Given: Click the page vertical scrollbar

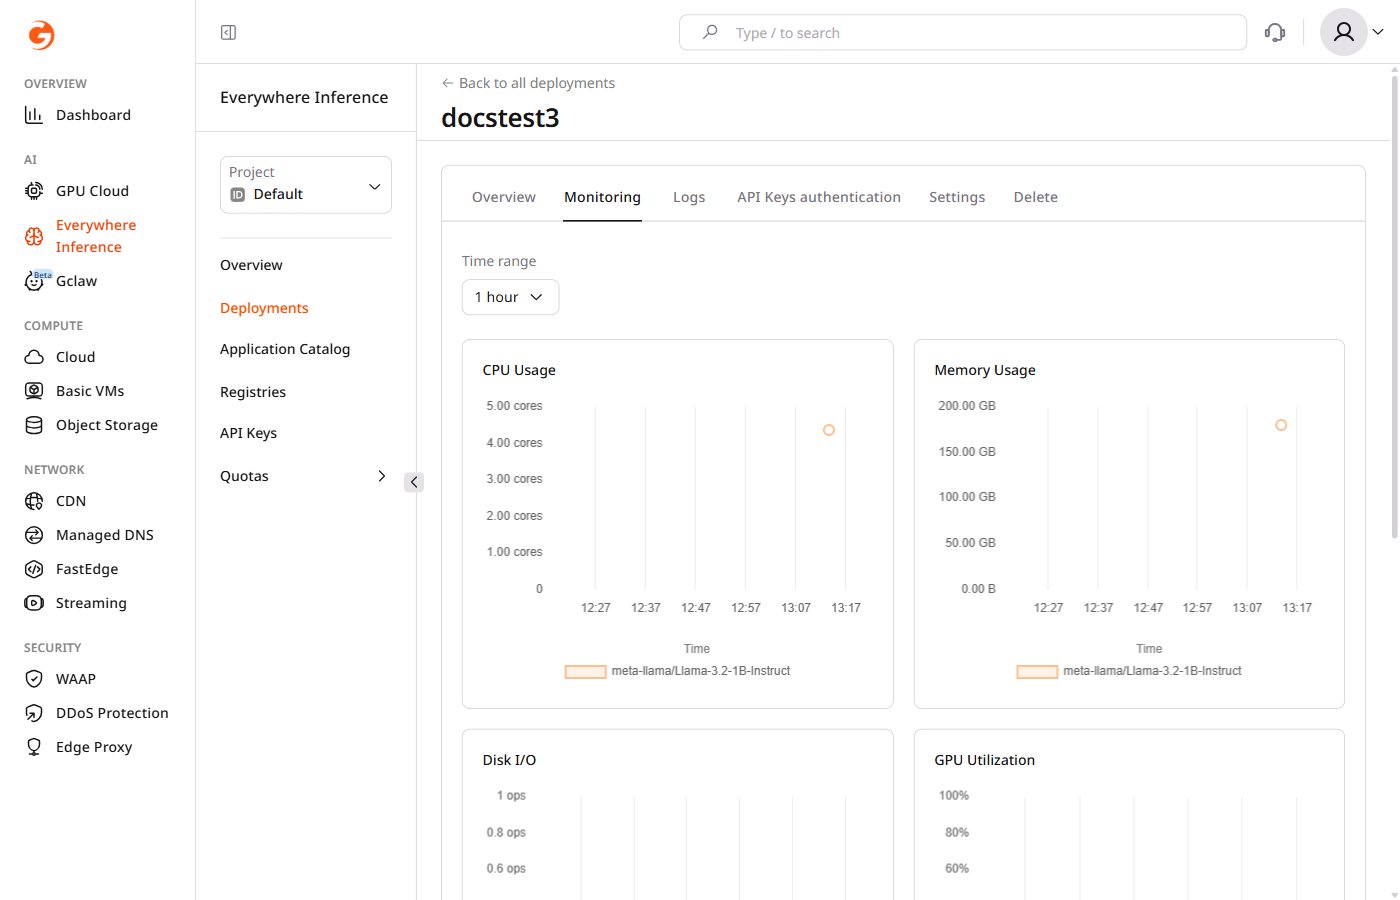Looking at the screenshot, I should pyautogui.click(x=1395, y=305).
